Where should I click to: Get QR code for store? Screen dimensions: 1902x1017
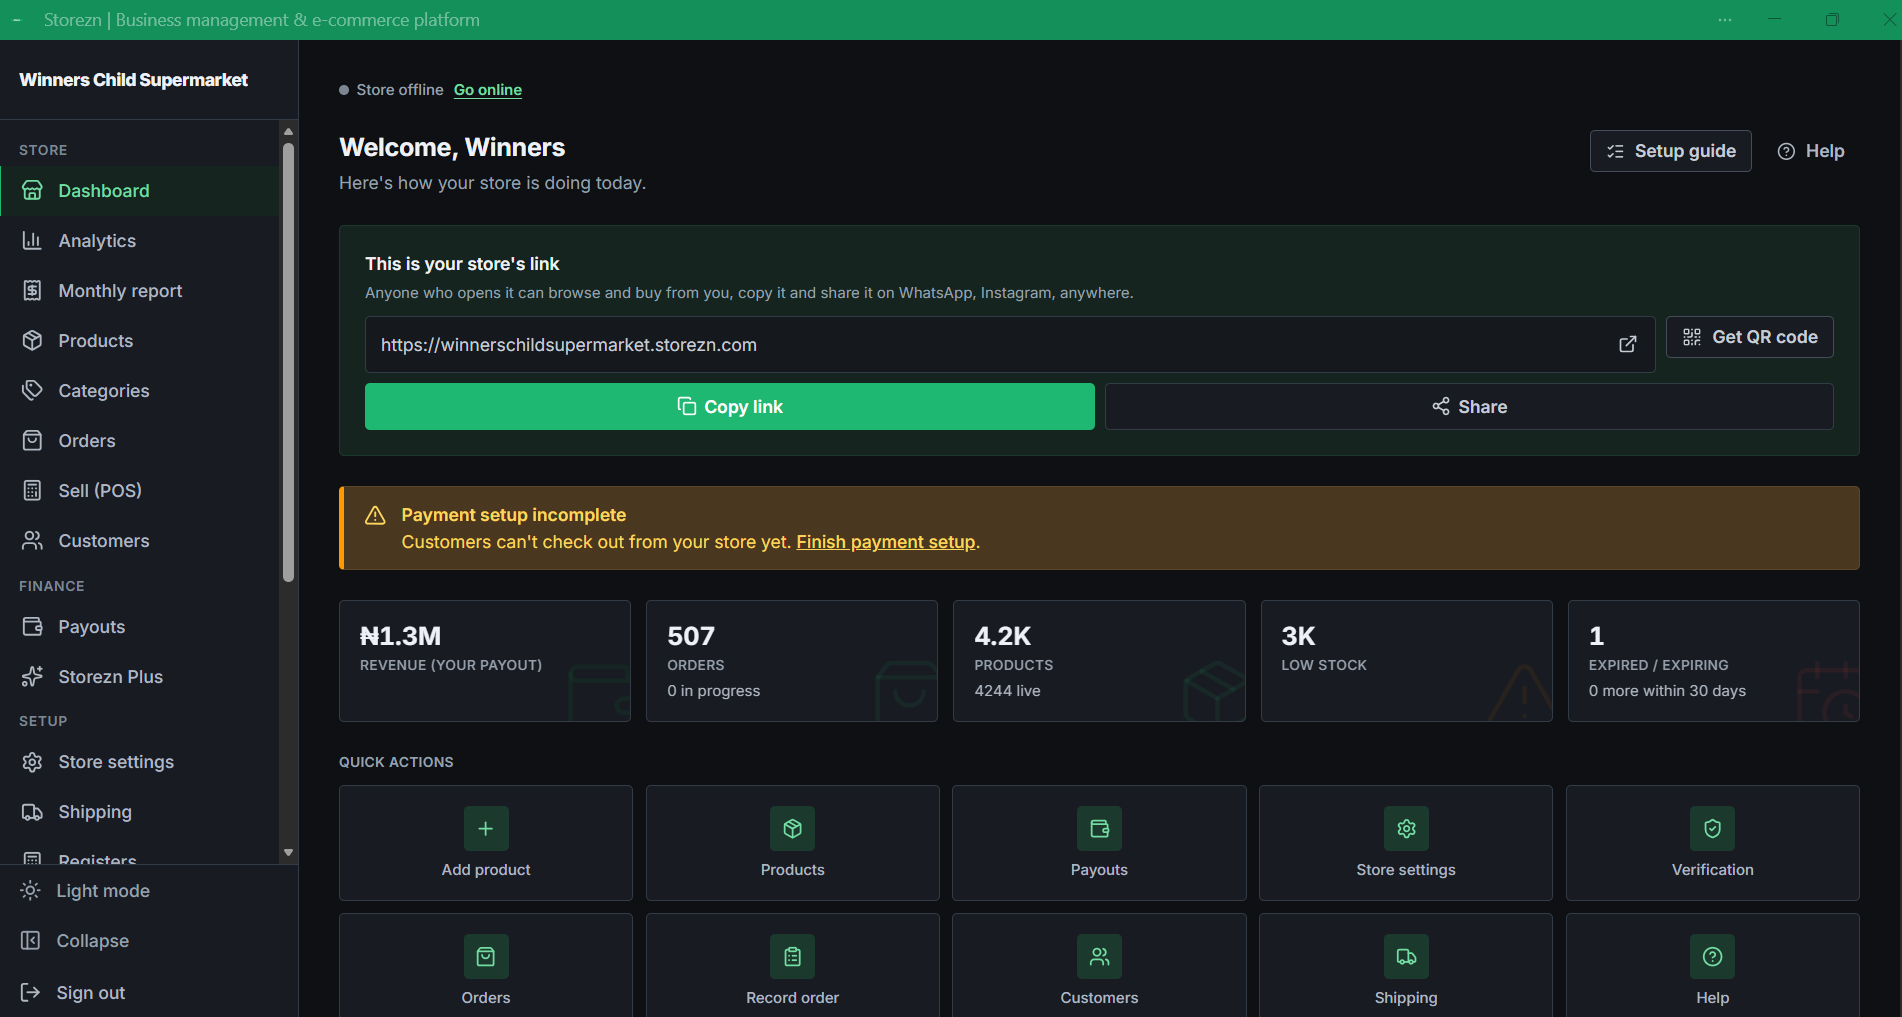pos(1750,337)
